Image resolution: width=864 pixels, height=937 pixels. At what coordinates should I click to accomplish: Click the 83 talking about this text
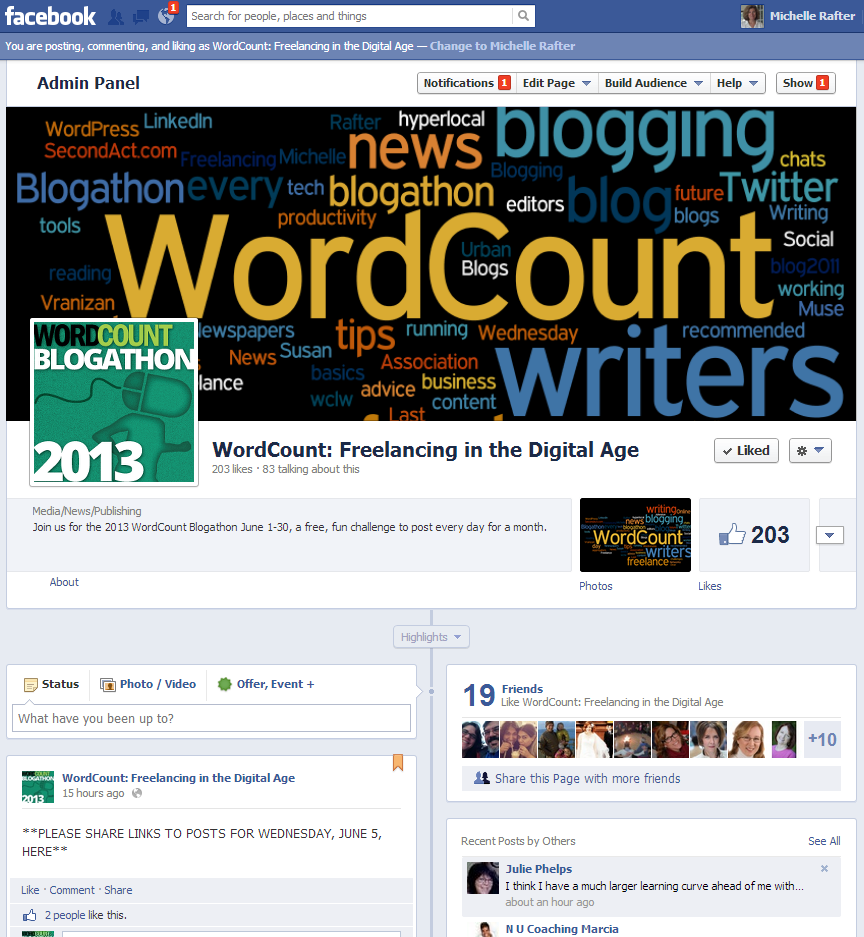tap(311, 469)
